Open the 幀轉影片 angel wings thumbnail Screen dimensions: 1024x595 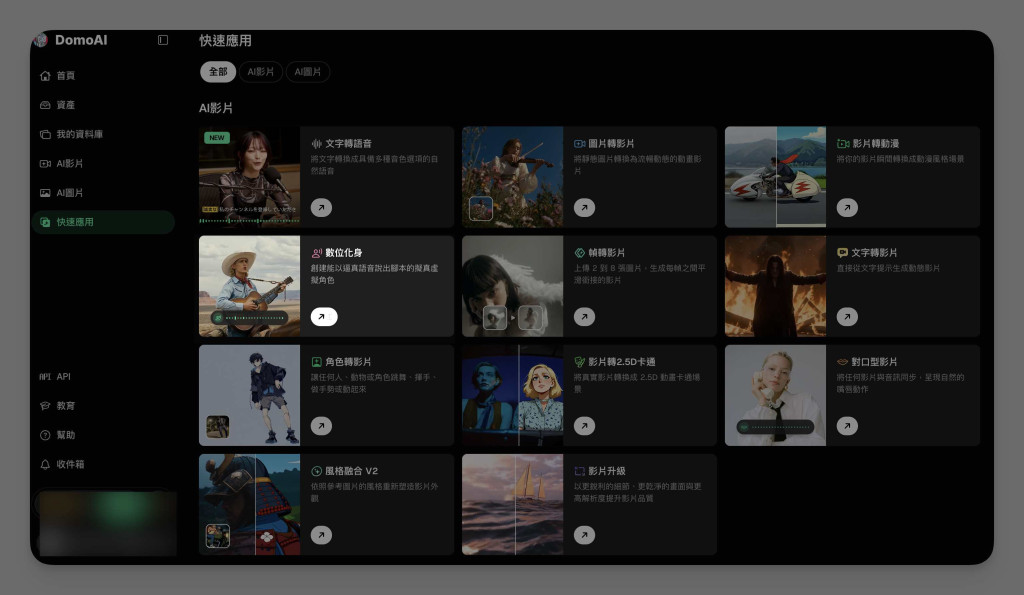(x=513, y=286)
